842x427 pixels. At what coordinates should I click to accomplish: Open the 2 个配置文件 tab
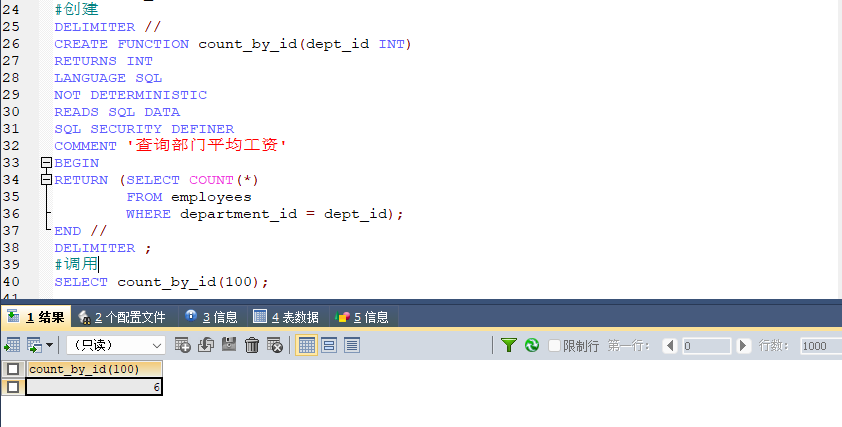122,317
